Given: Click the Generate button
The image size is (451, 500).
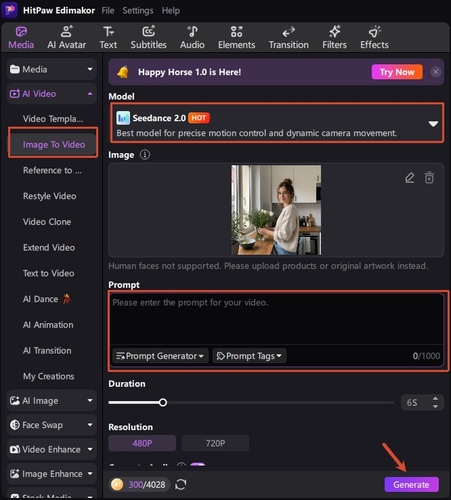Looking at the screenshot, I should [x=411, y=484].
